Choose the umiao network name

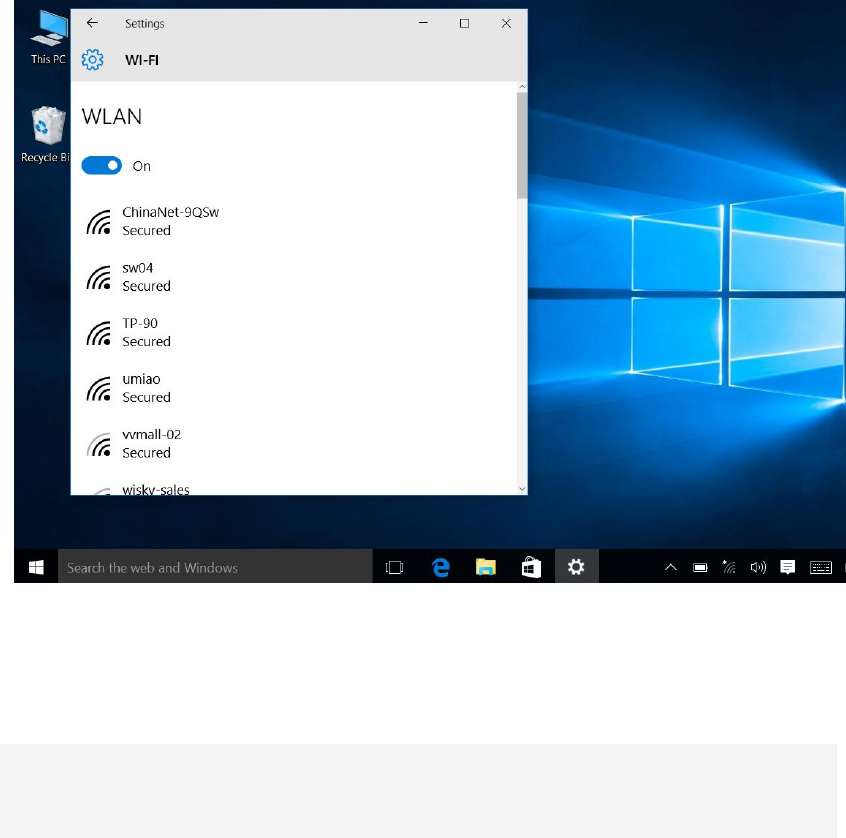pyautogui.click(x=141, y=379)
